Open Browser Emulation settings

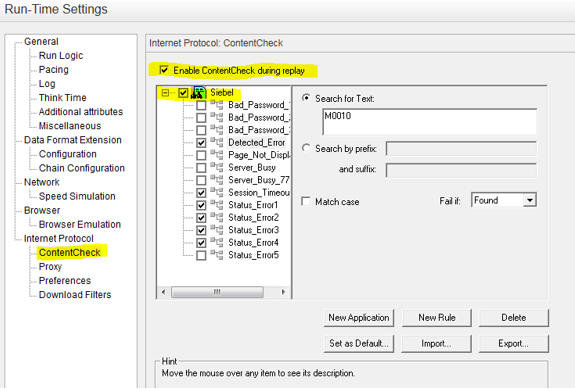pos(80,224)
